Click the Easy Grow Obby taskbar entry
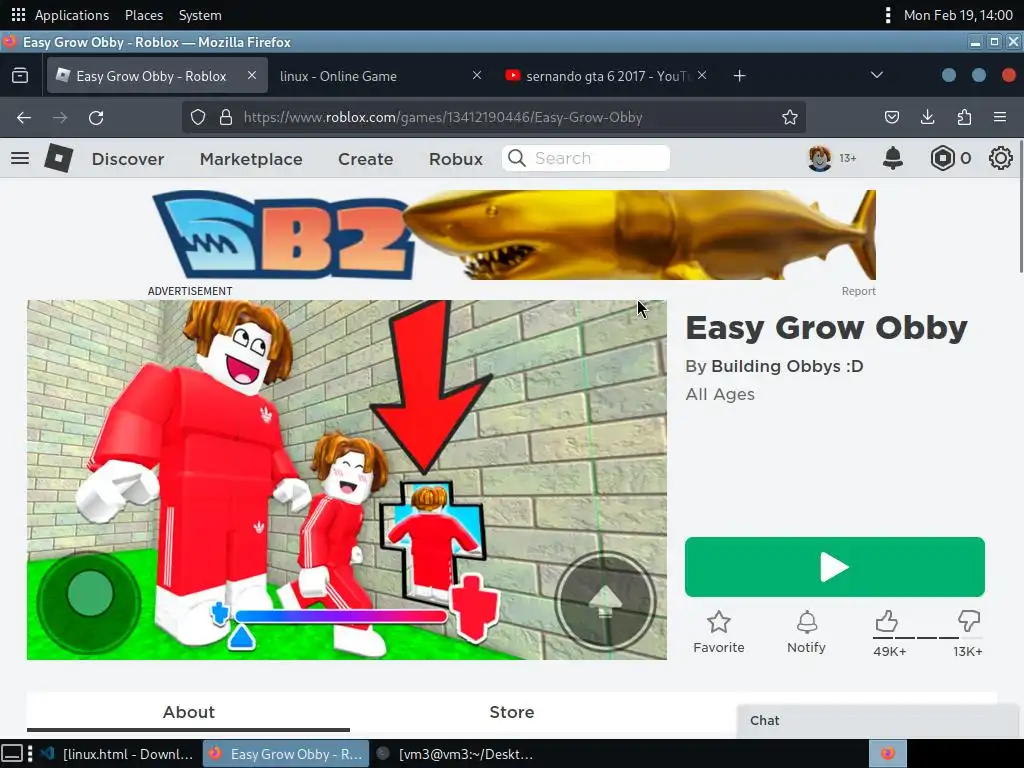 [286, 754]
